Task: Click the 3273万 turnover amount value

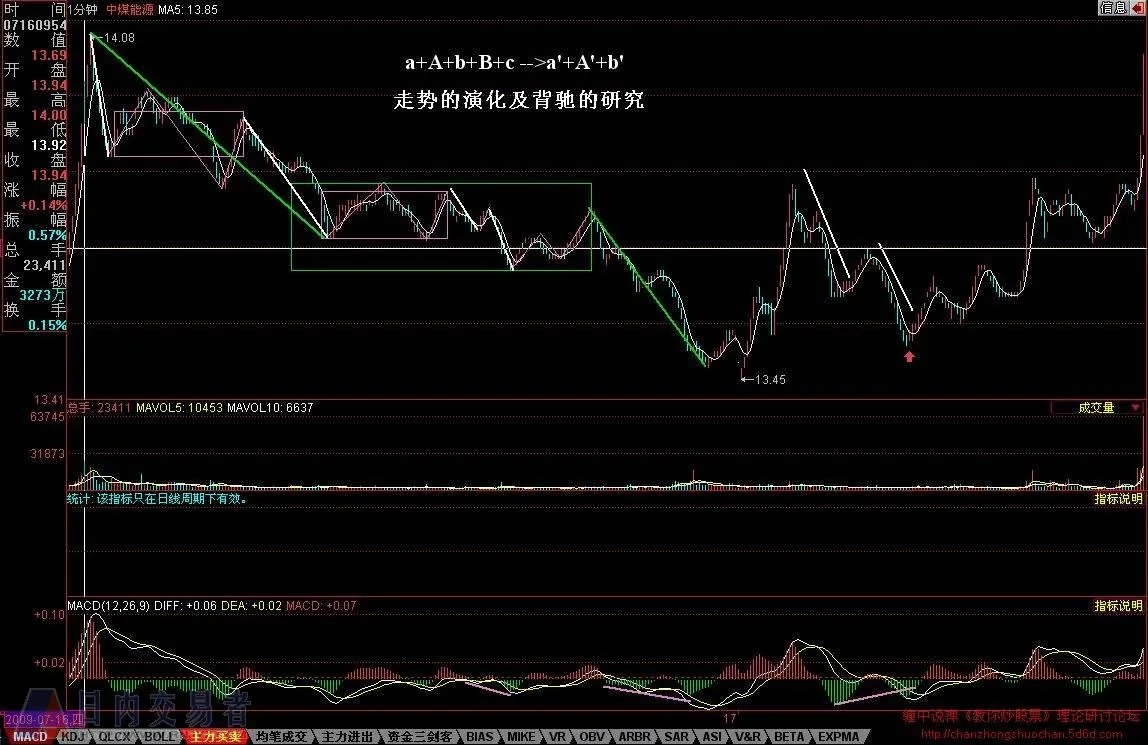Action: coord(42,295)
